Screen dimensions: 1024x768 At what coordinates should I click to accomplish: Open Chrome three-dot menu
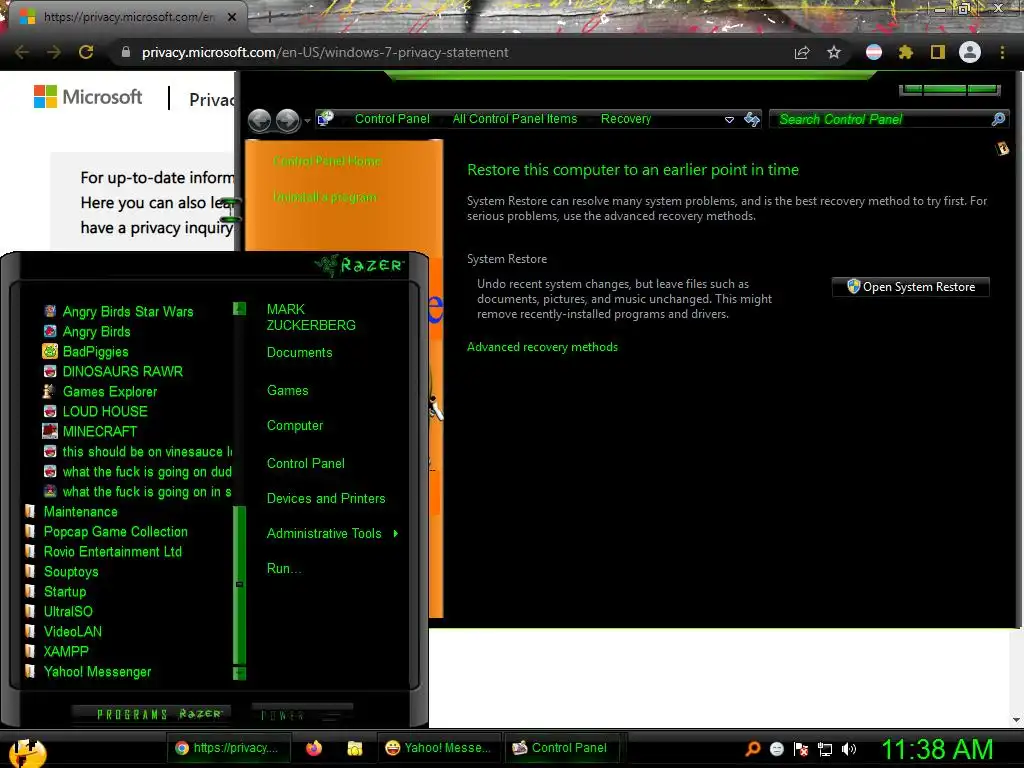click(x=1002, y=52)
